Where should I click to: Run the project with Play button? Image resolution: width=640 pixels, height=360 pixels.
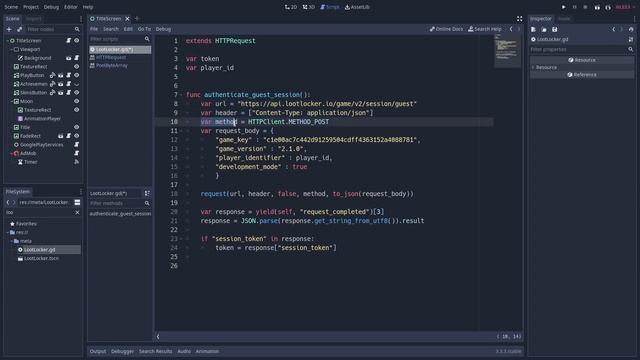[564, 7]
